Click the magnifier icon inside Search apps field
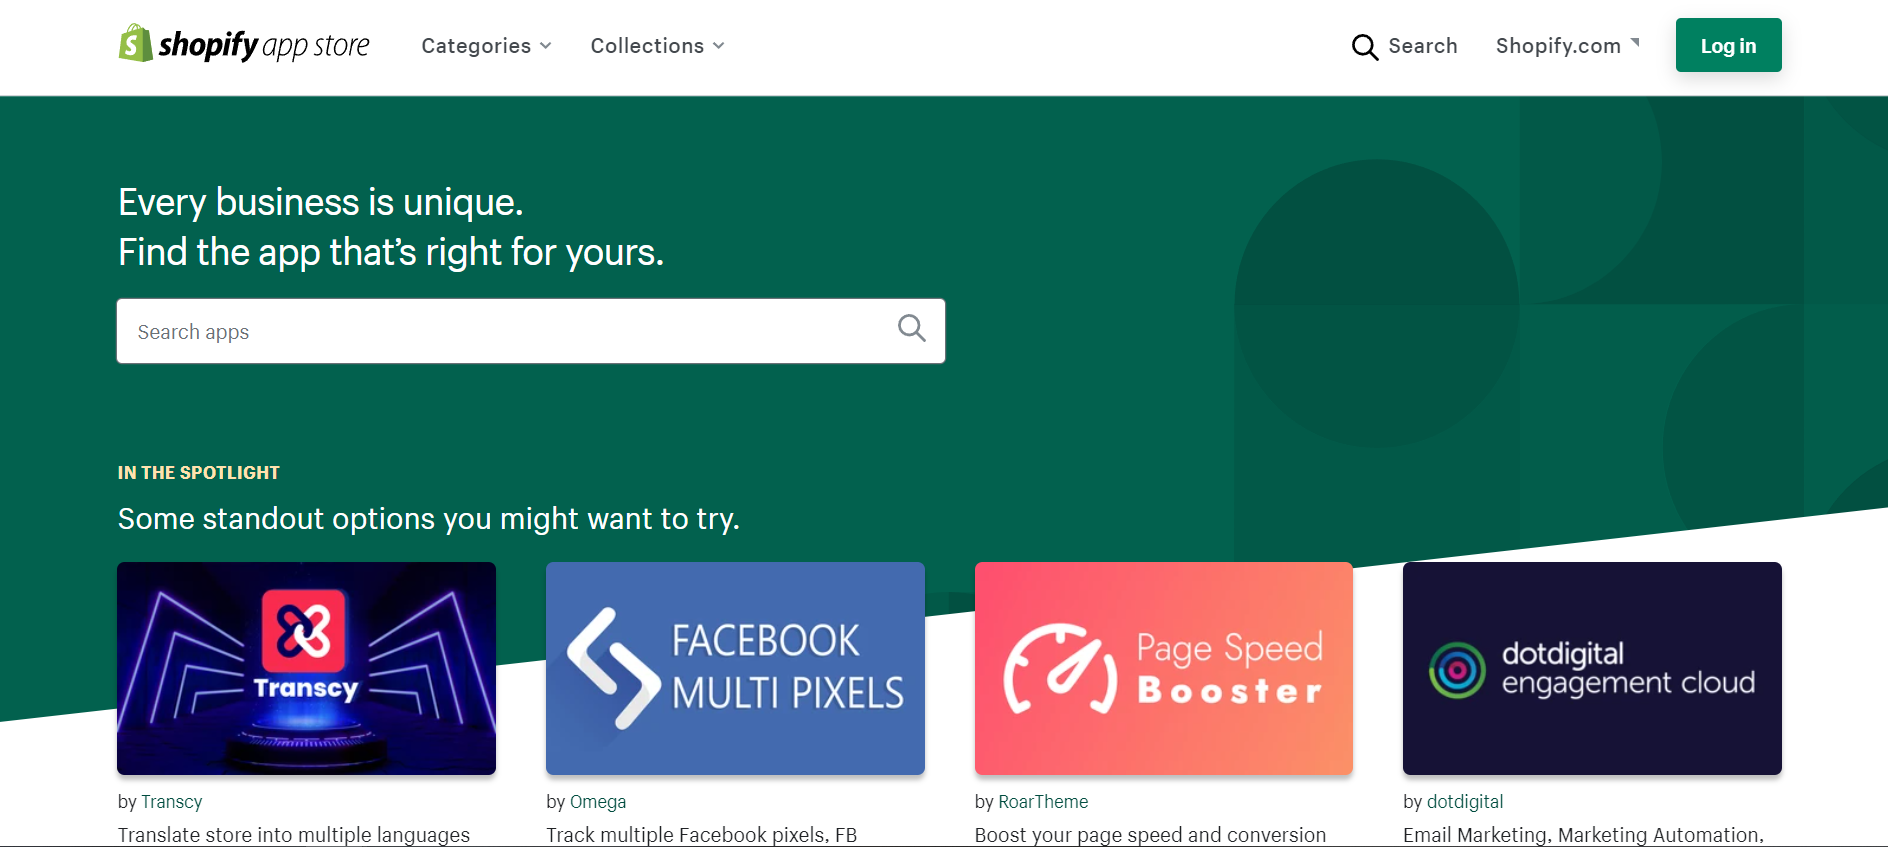 click(911, 328)
